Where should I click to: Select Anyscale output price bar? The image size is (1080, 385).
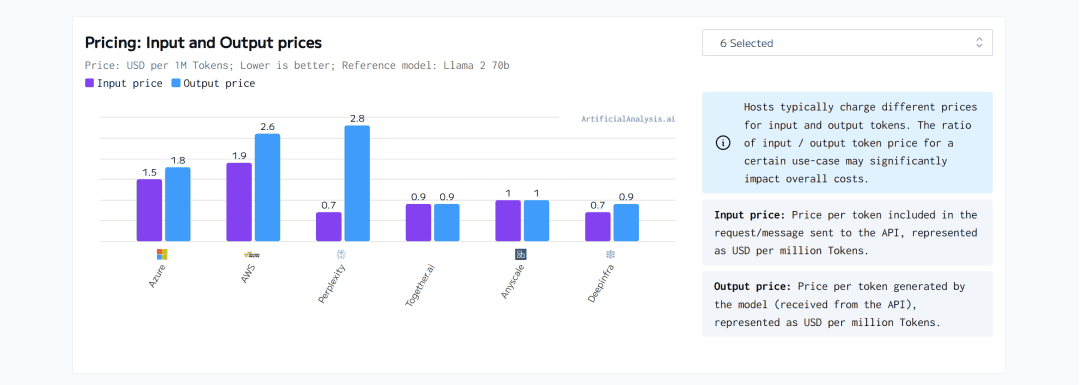537,220
